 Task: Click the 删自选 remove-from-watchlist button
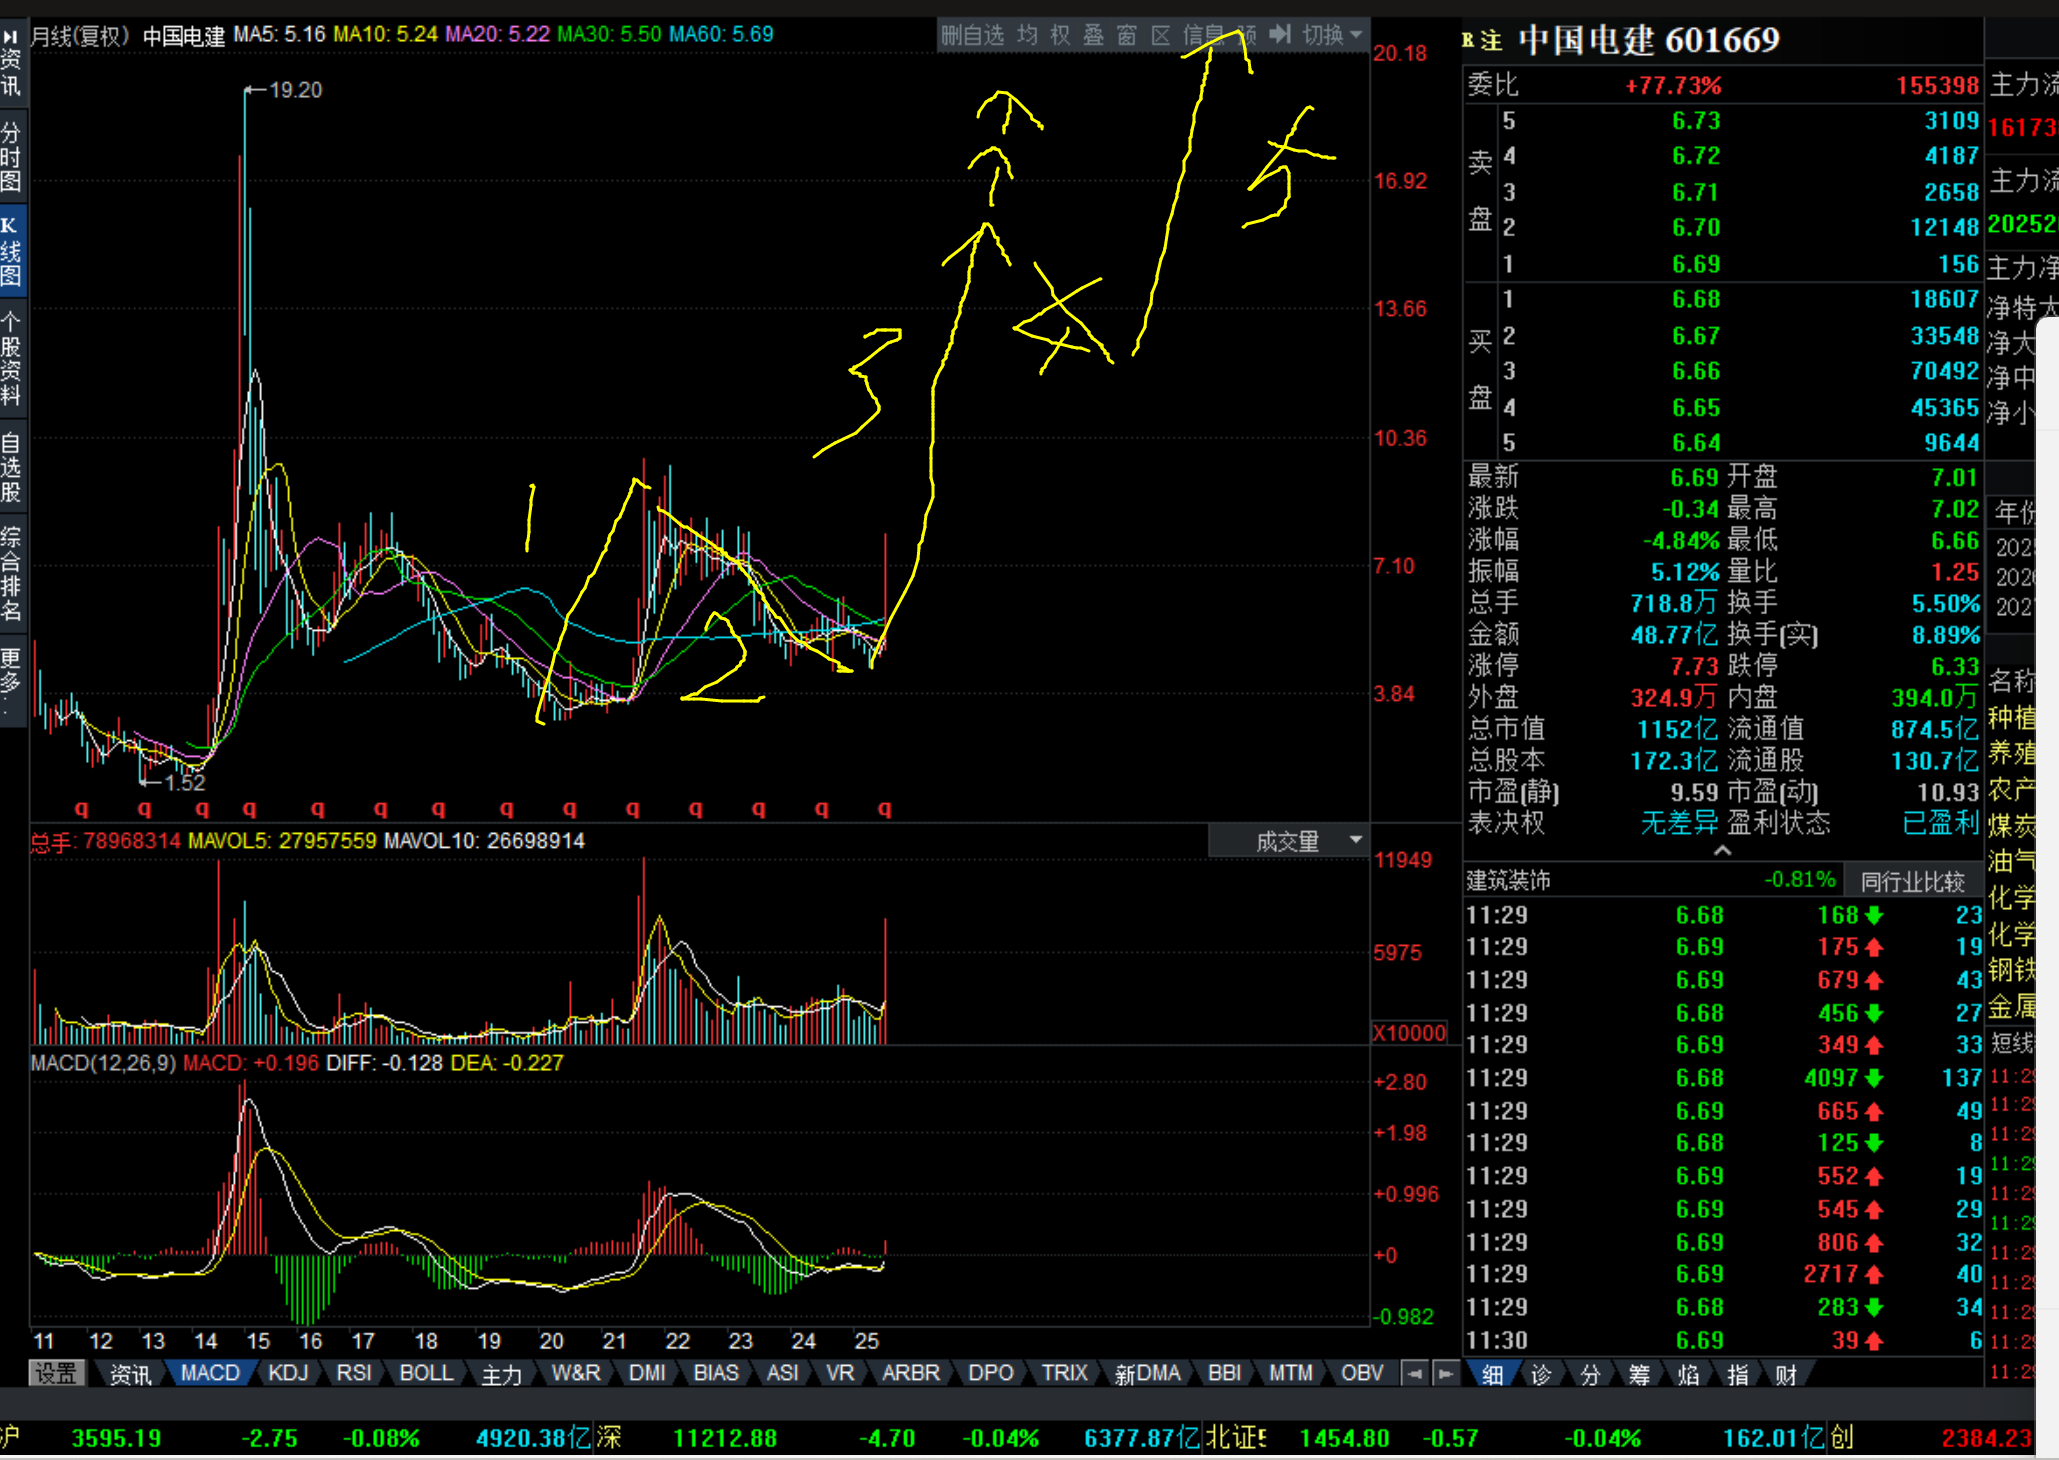pos(972,36)
